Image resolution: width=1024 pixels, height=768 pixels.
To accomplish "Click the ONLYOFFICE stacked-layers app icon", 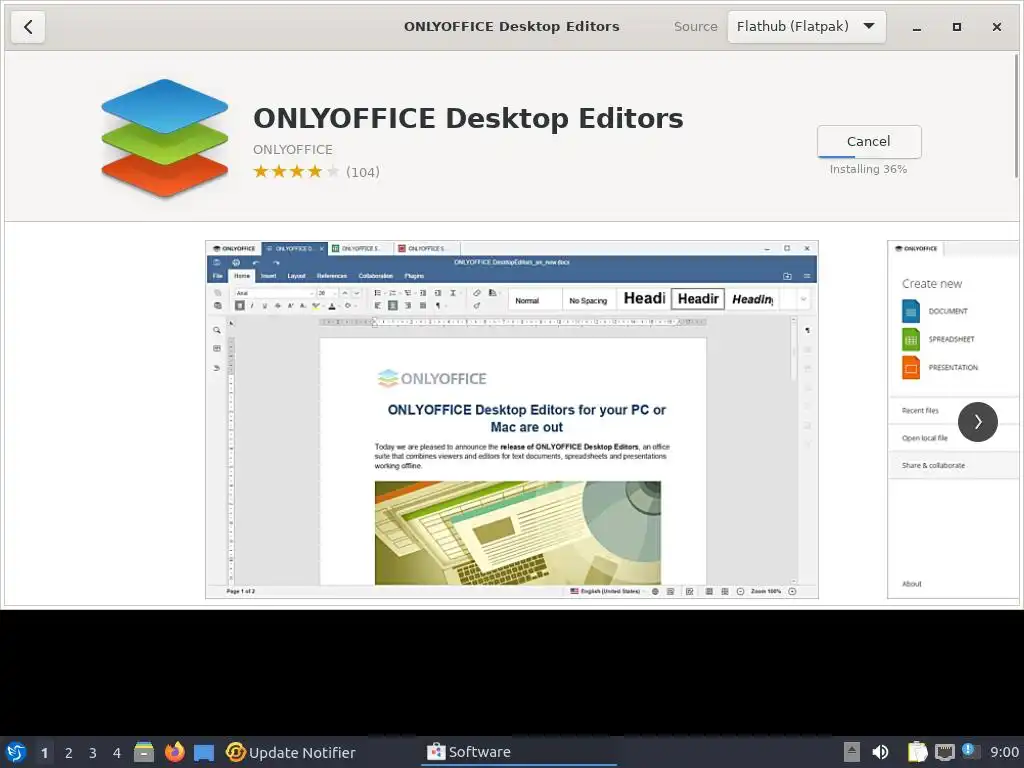I will pyautogui.click(x=165, y=137).
